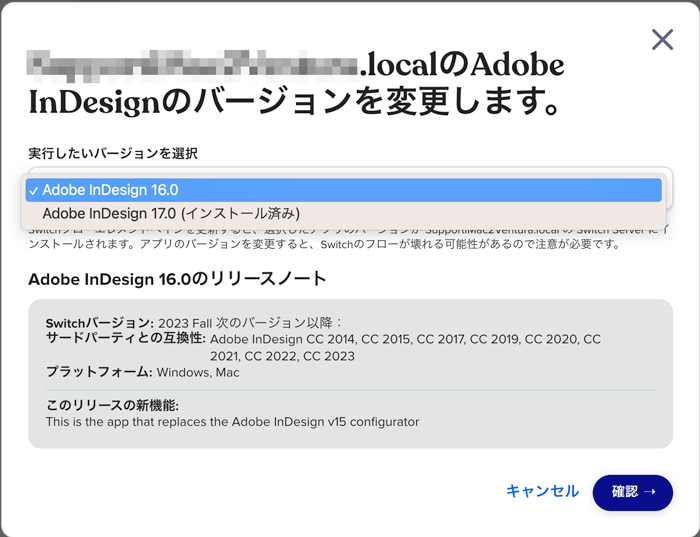Click the 実行したいバージョンを選択 label
The height and width of the screenshot is (537, 700).
[113, 154]
